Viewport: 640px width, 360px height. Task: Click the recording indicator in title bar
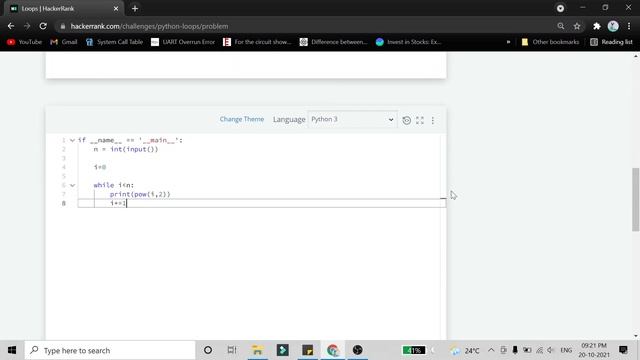(x=560, y=9)
